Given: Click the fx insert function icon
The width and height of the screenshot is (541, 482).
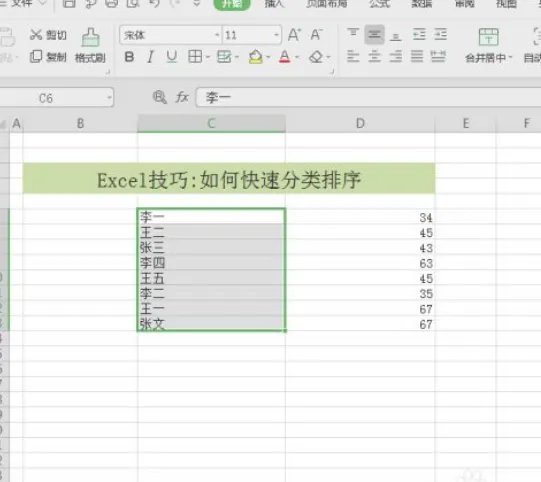Looking at the screenshot, I should click(x=182, y=97).
